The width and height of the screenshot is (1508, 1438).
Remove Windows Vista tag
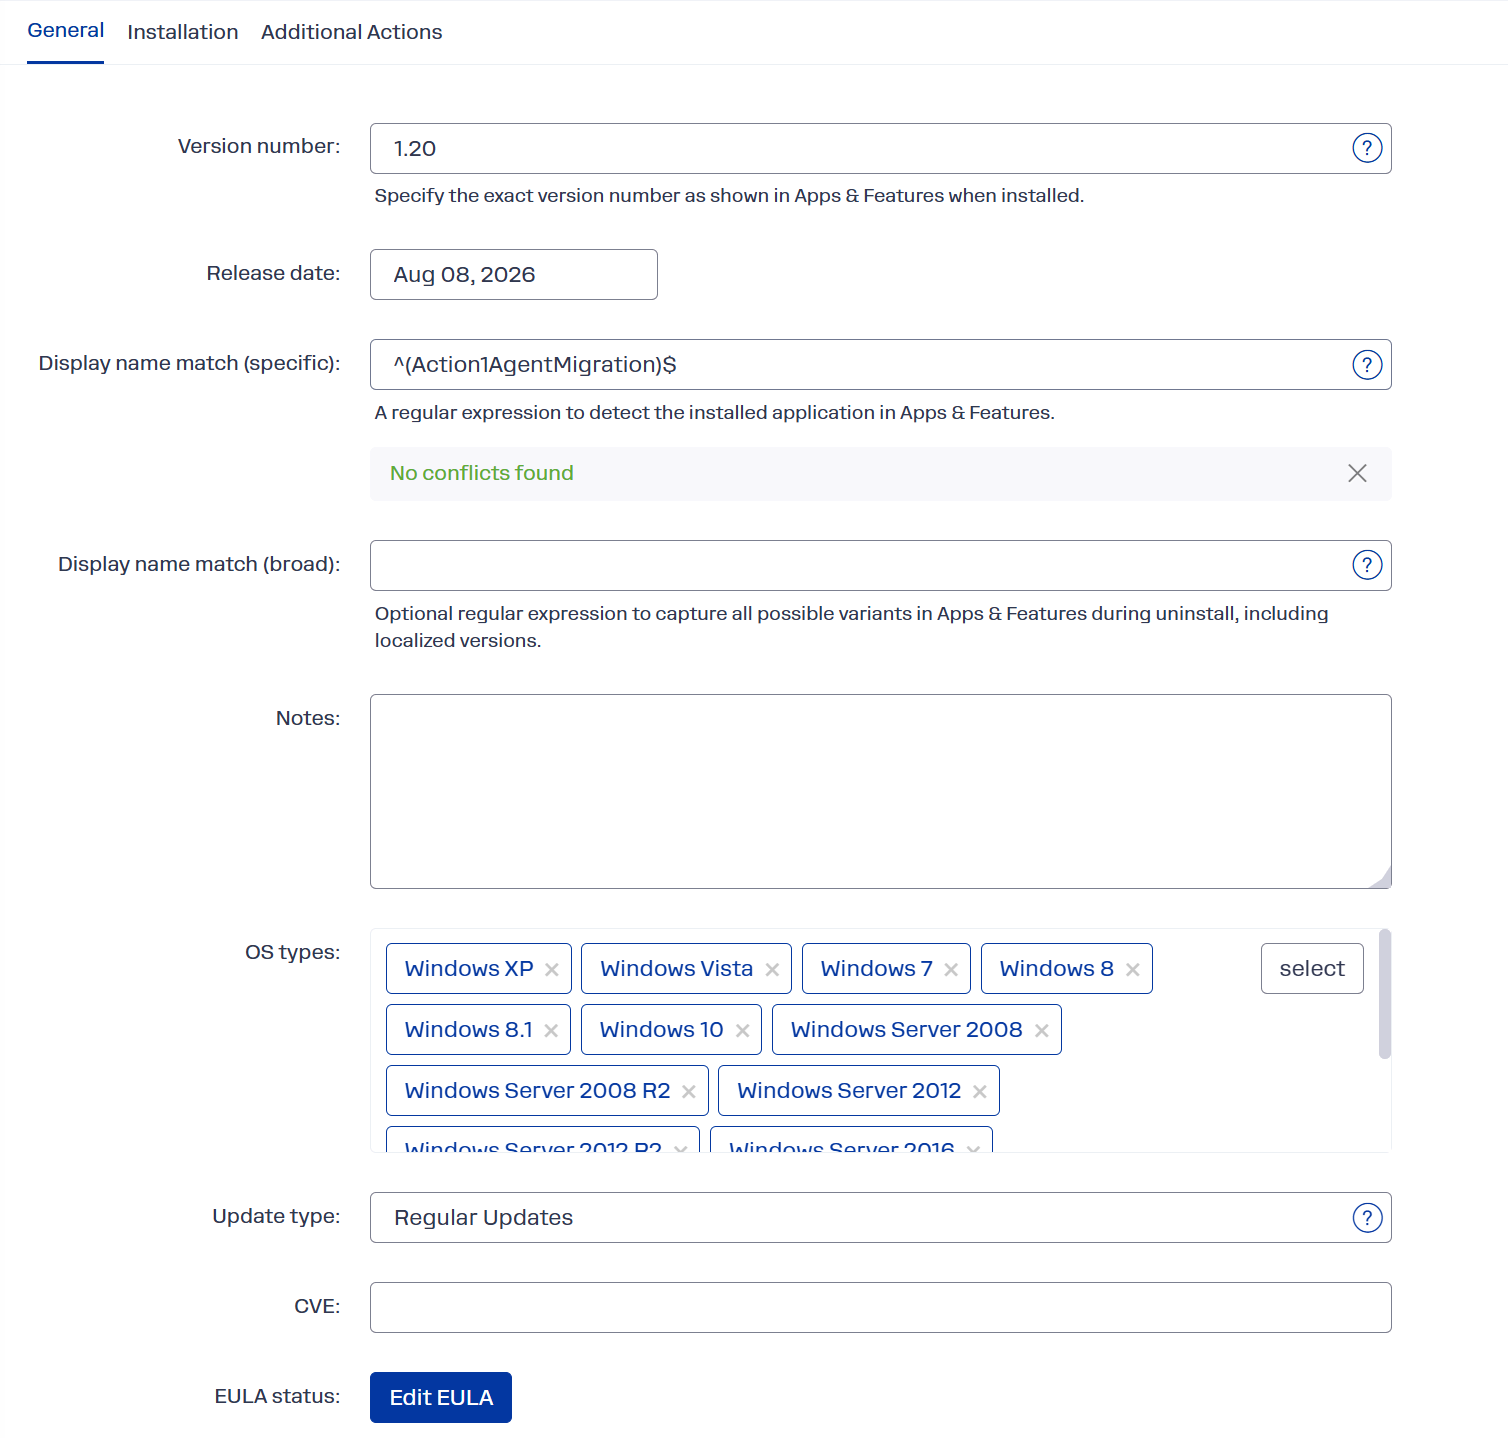(772, 969)
